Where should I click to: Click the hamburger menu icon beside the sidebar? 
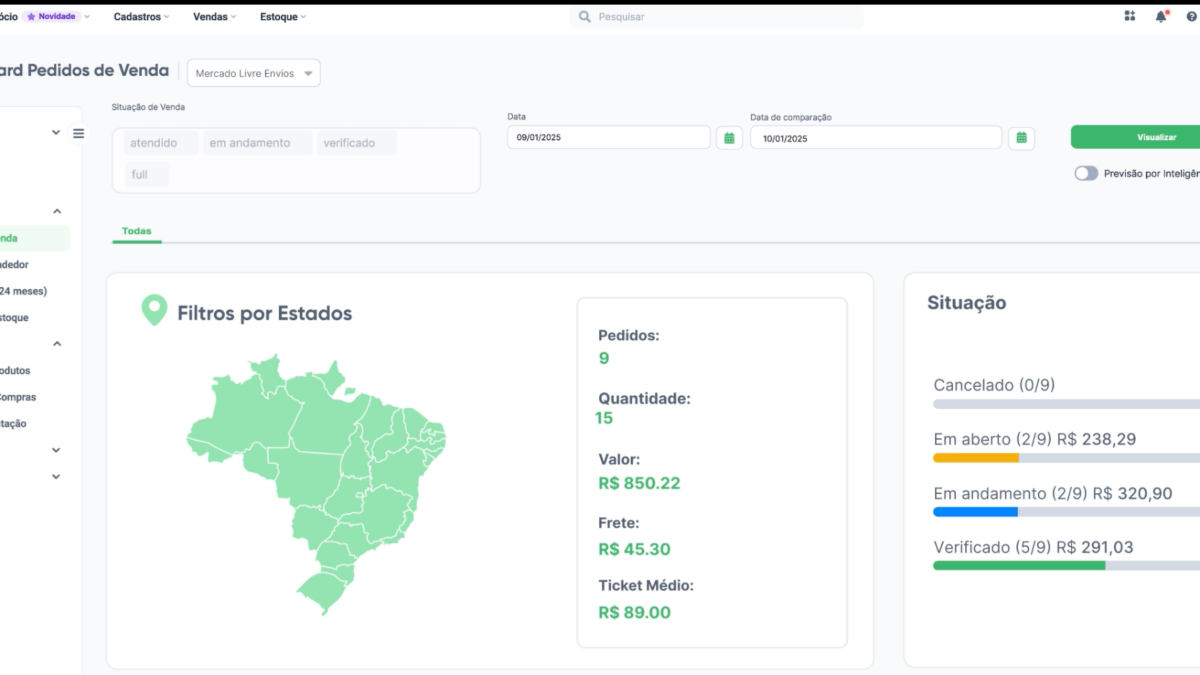pyautogui.click(x=79, y=133)
